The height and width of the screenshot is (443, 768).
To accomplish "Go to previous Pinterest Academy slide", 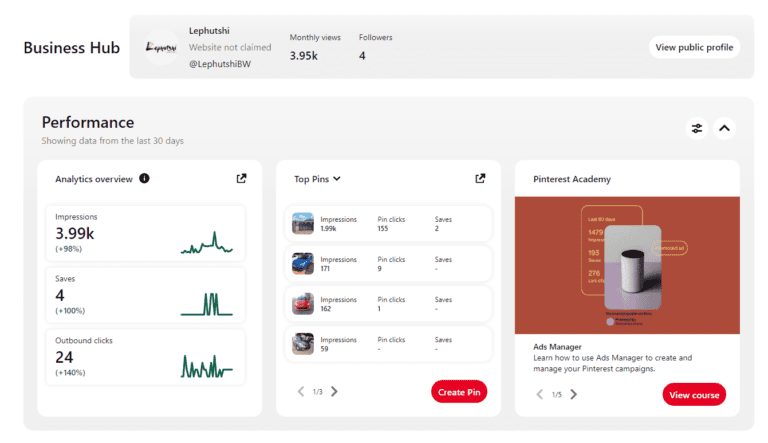I will click(539, 394).
